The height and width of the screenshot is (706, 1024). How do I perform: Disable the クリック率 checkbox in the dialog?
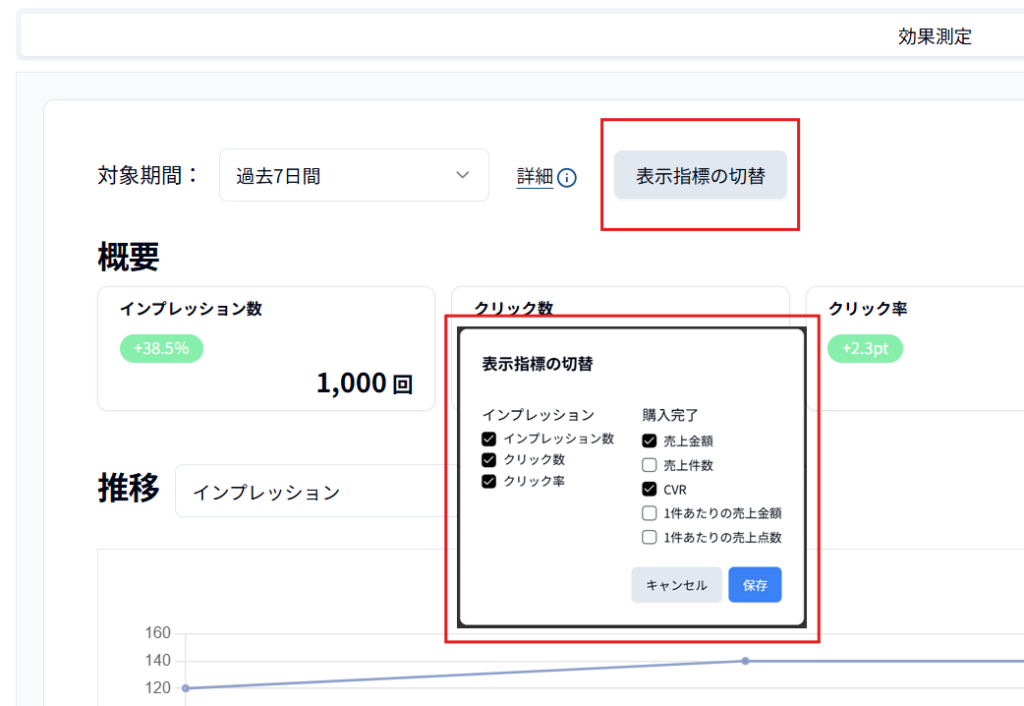point(489,481)
